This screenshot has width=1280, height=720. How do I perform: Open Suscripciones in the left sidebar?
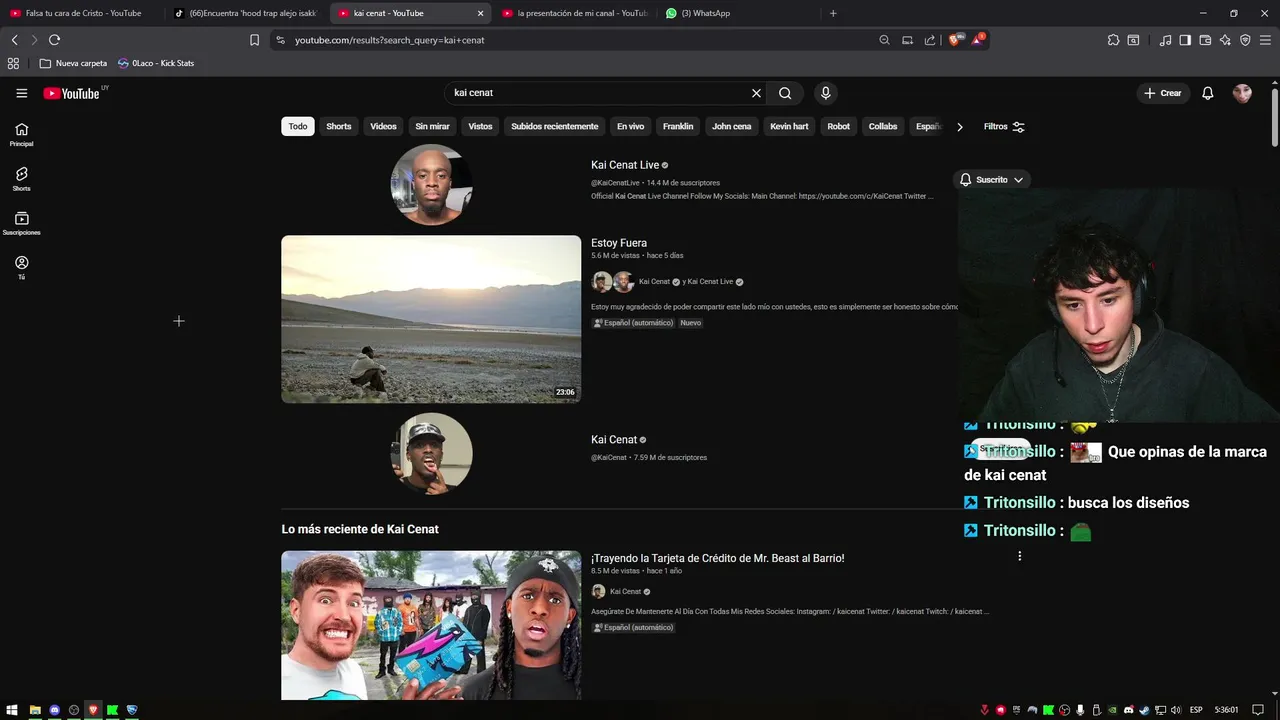(21, 223)
